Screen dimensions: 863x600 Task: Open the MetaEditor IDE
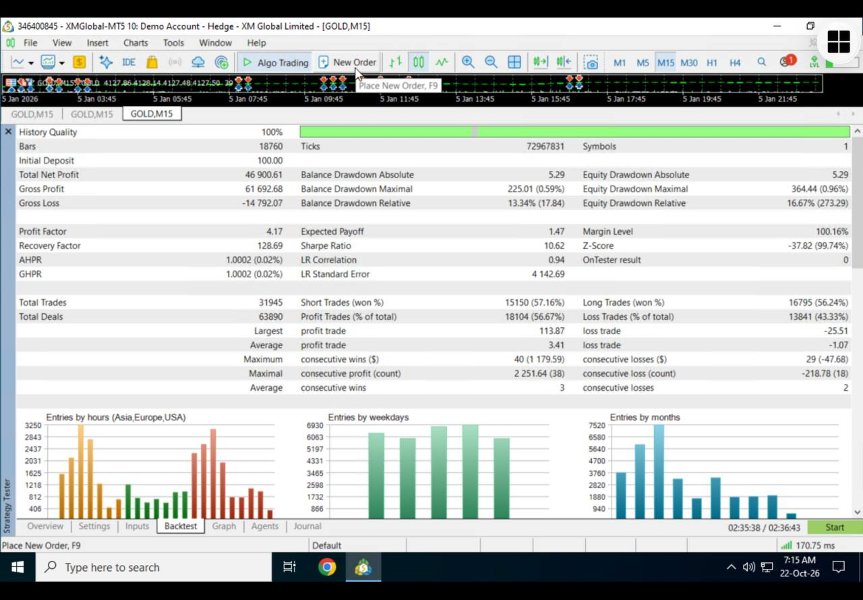coord(129,62)
